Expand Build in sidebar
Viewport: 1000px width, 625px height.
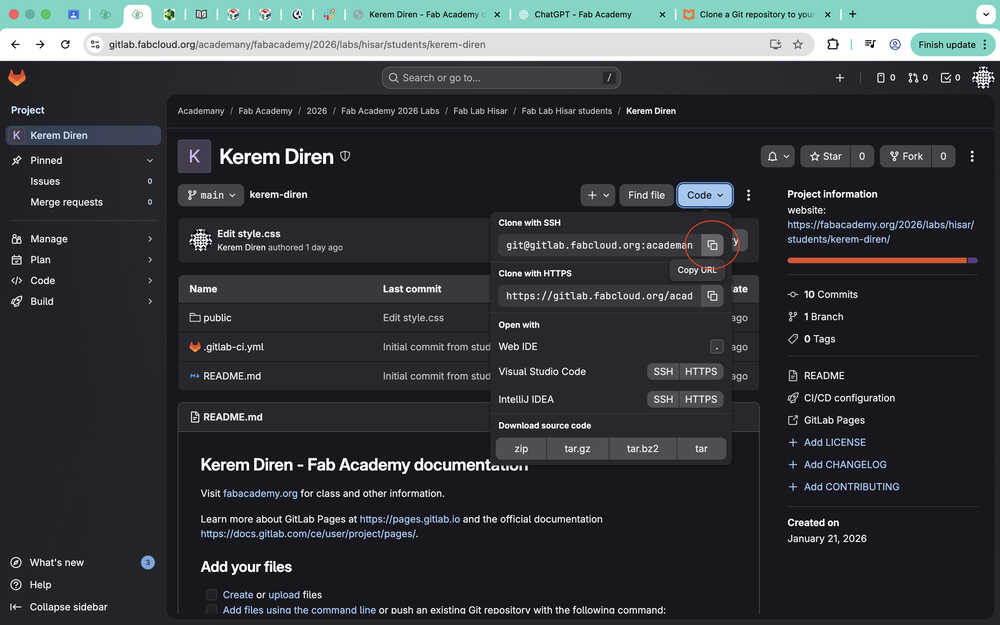(83, 302)
